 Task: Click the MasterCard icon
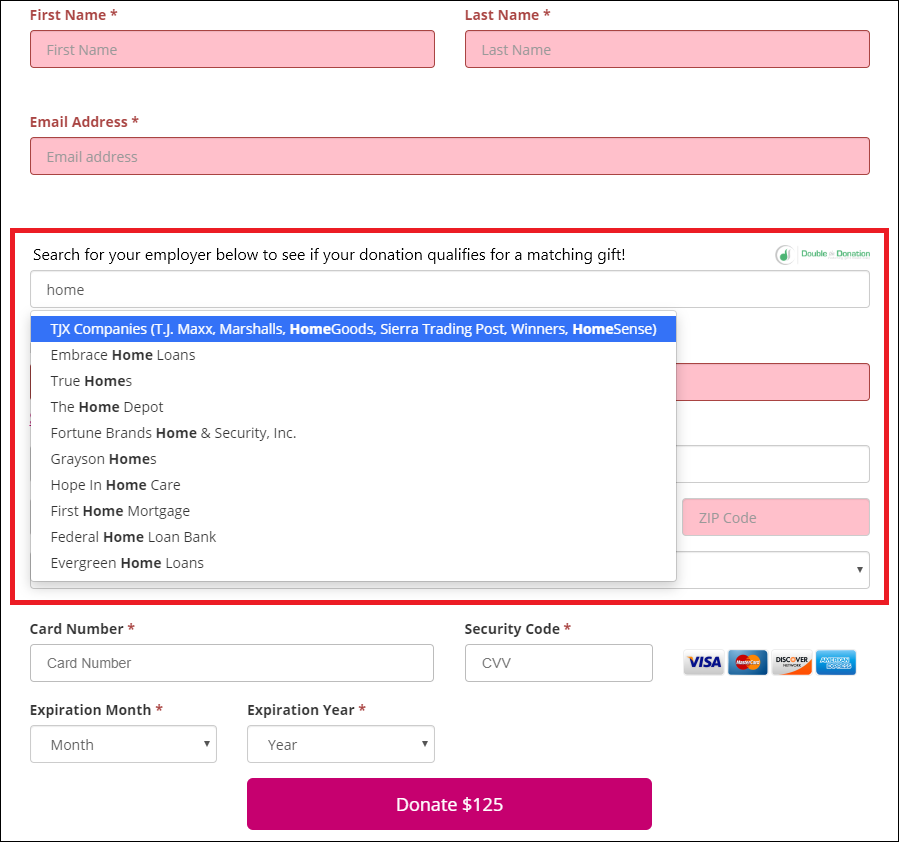tap(748, 663)
